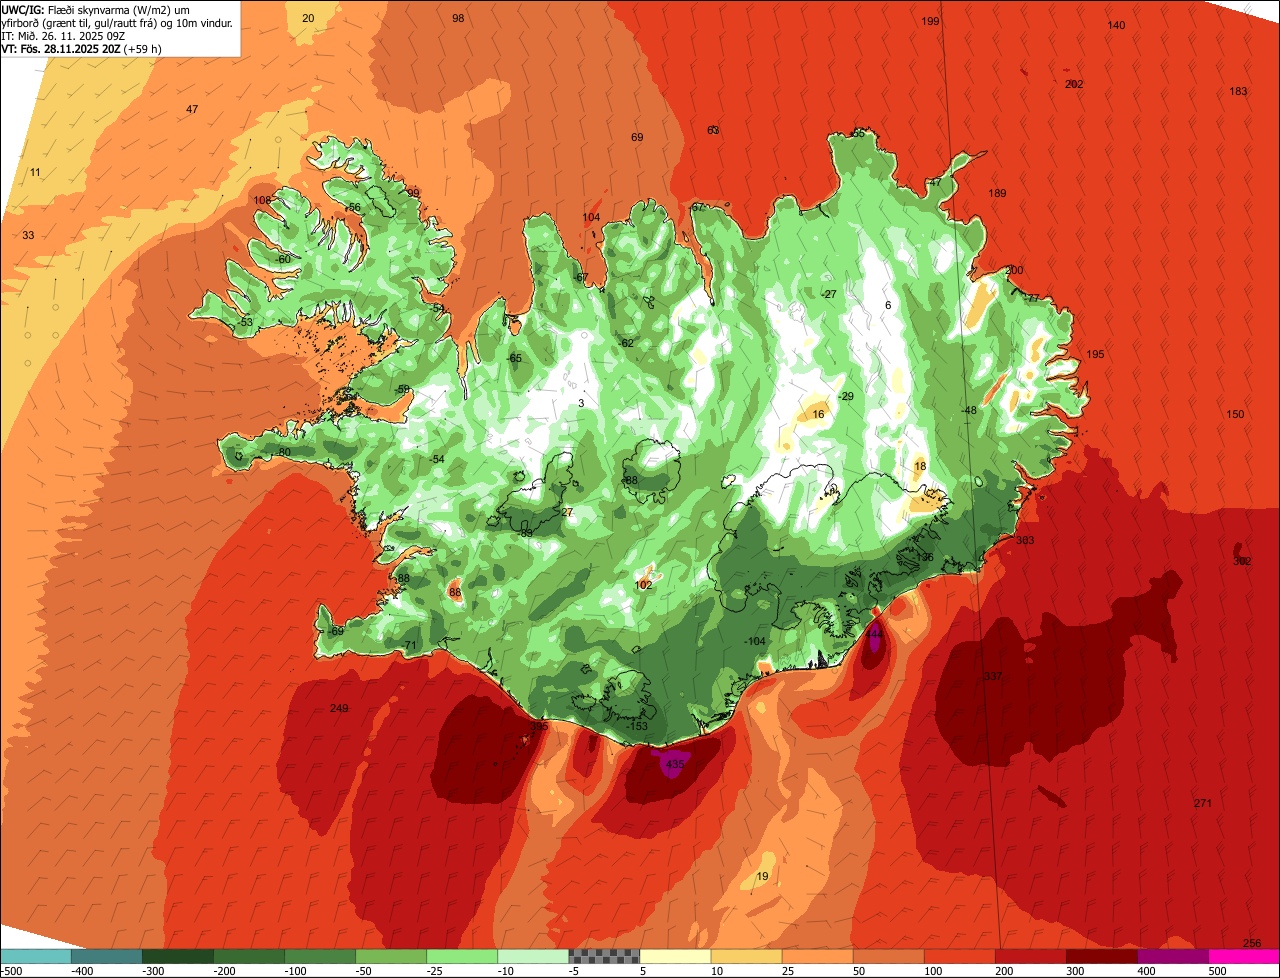Click the map value '140' at the top right
The height and width of the screenshot is (978, 1280).
tap(1117, 25)
